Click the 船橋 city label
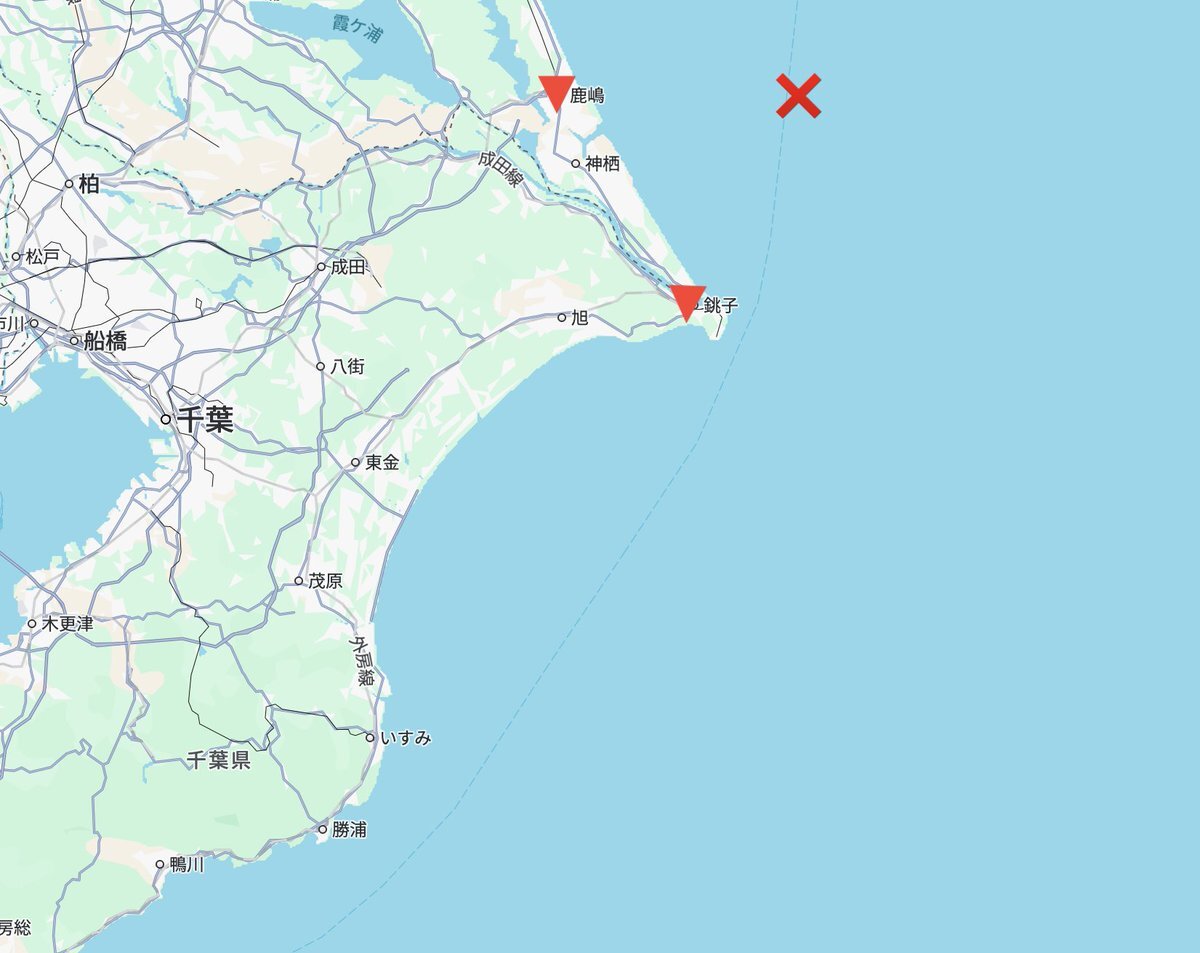This screenshot has width=1200, height=953. [x=105, y=341]
